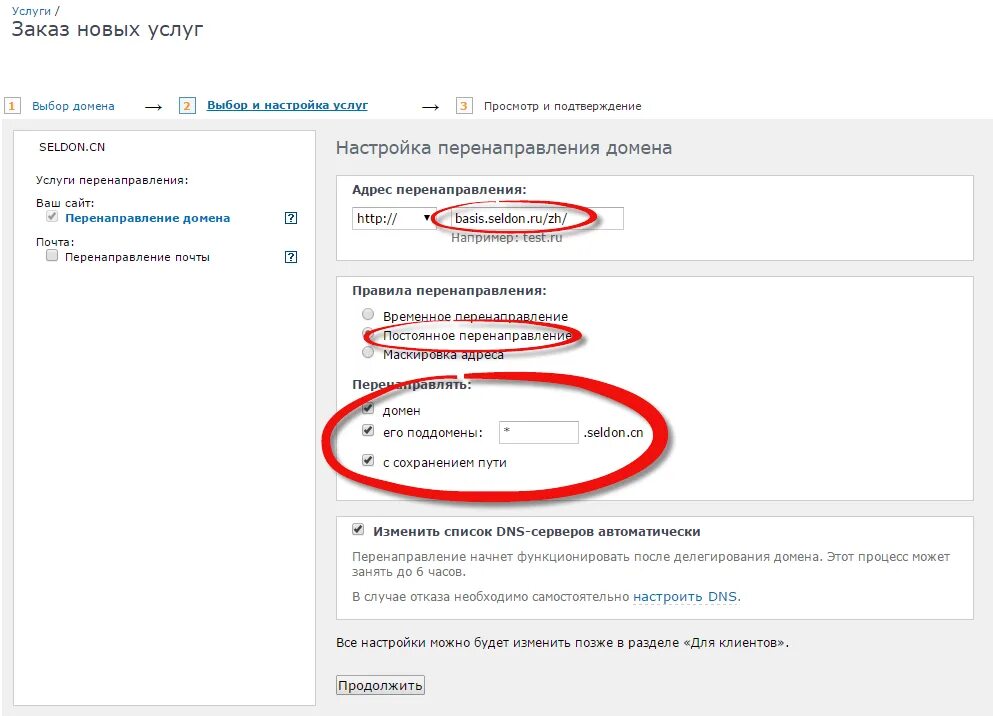Viewport: 993px width, 716px height.
Task: Open the http:// protocol dropdown
Action: (393, 218)
